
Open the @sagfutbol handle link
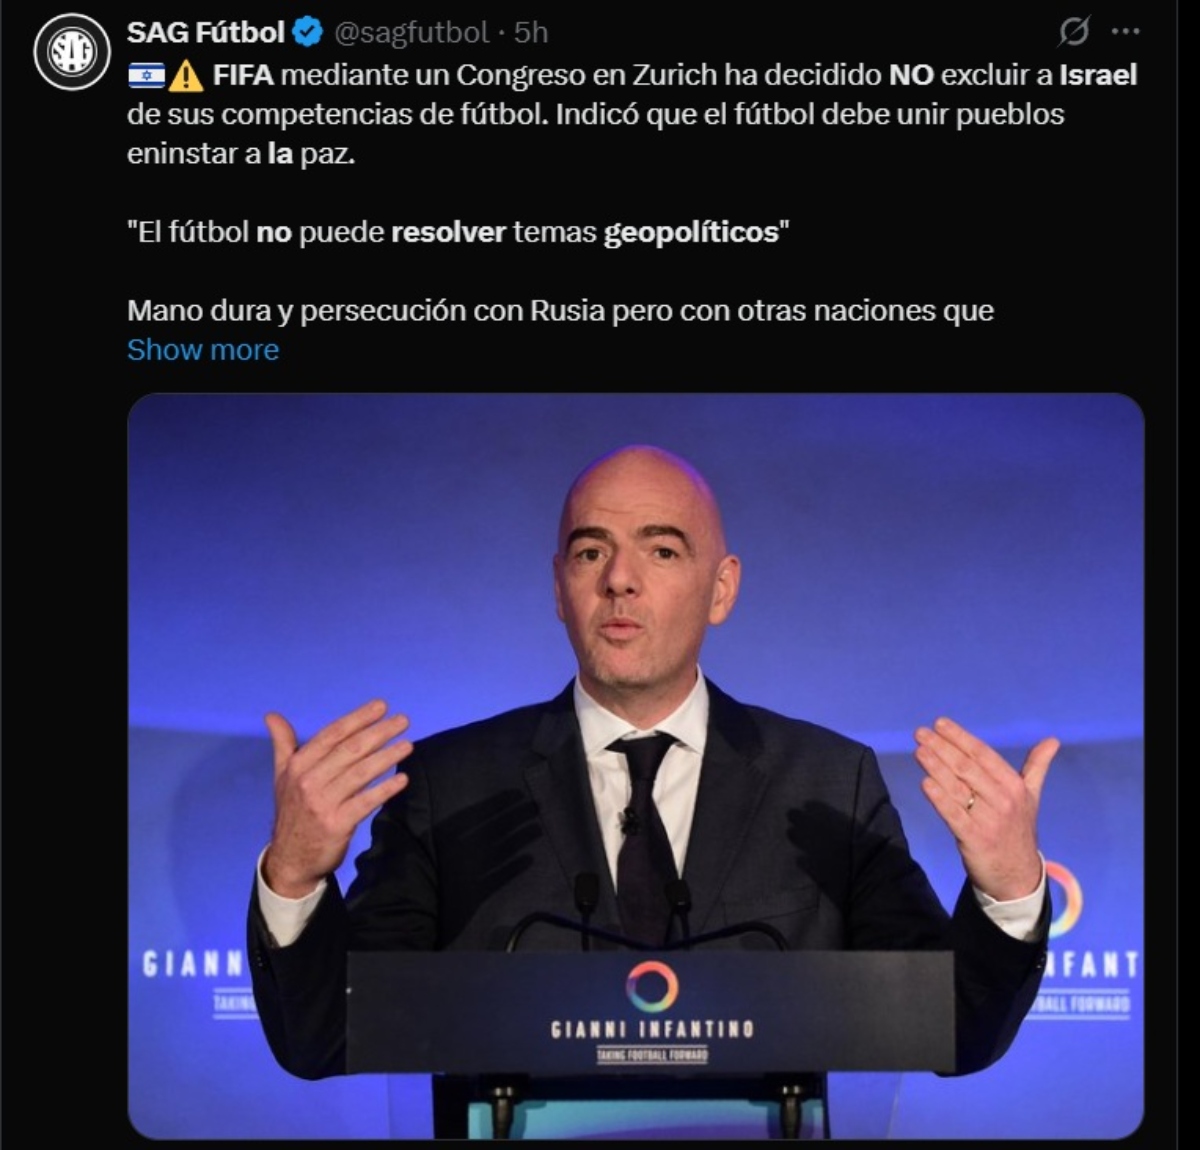[411, 33]
